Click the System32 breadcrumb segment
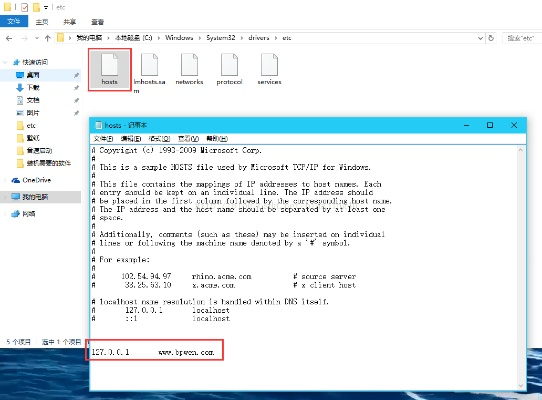 click(221, 38)
